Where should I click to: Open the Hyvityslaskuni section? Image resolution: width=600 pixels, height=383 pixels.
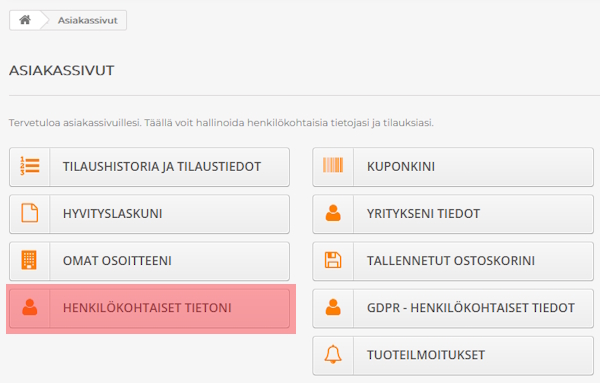click(149, 214)
